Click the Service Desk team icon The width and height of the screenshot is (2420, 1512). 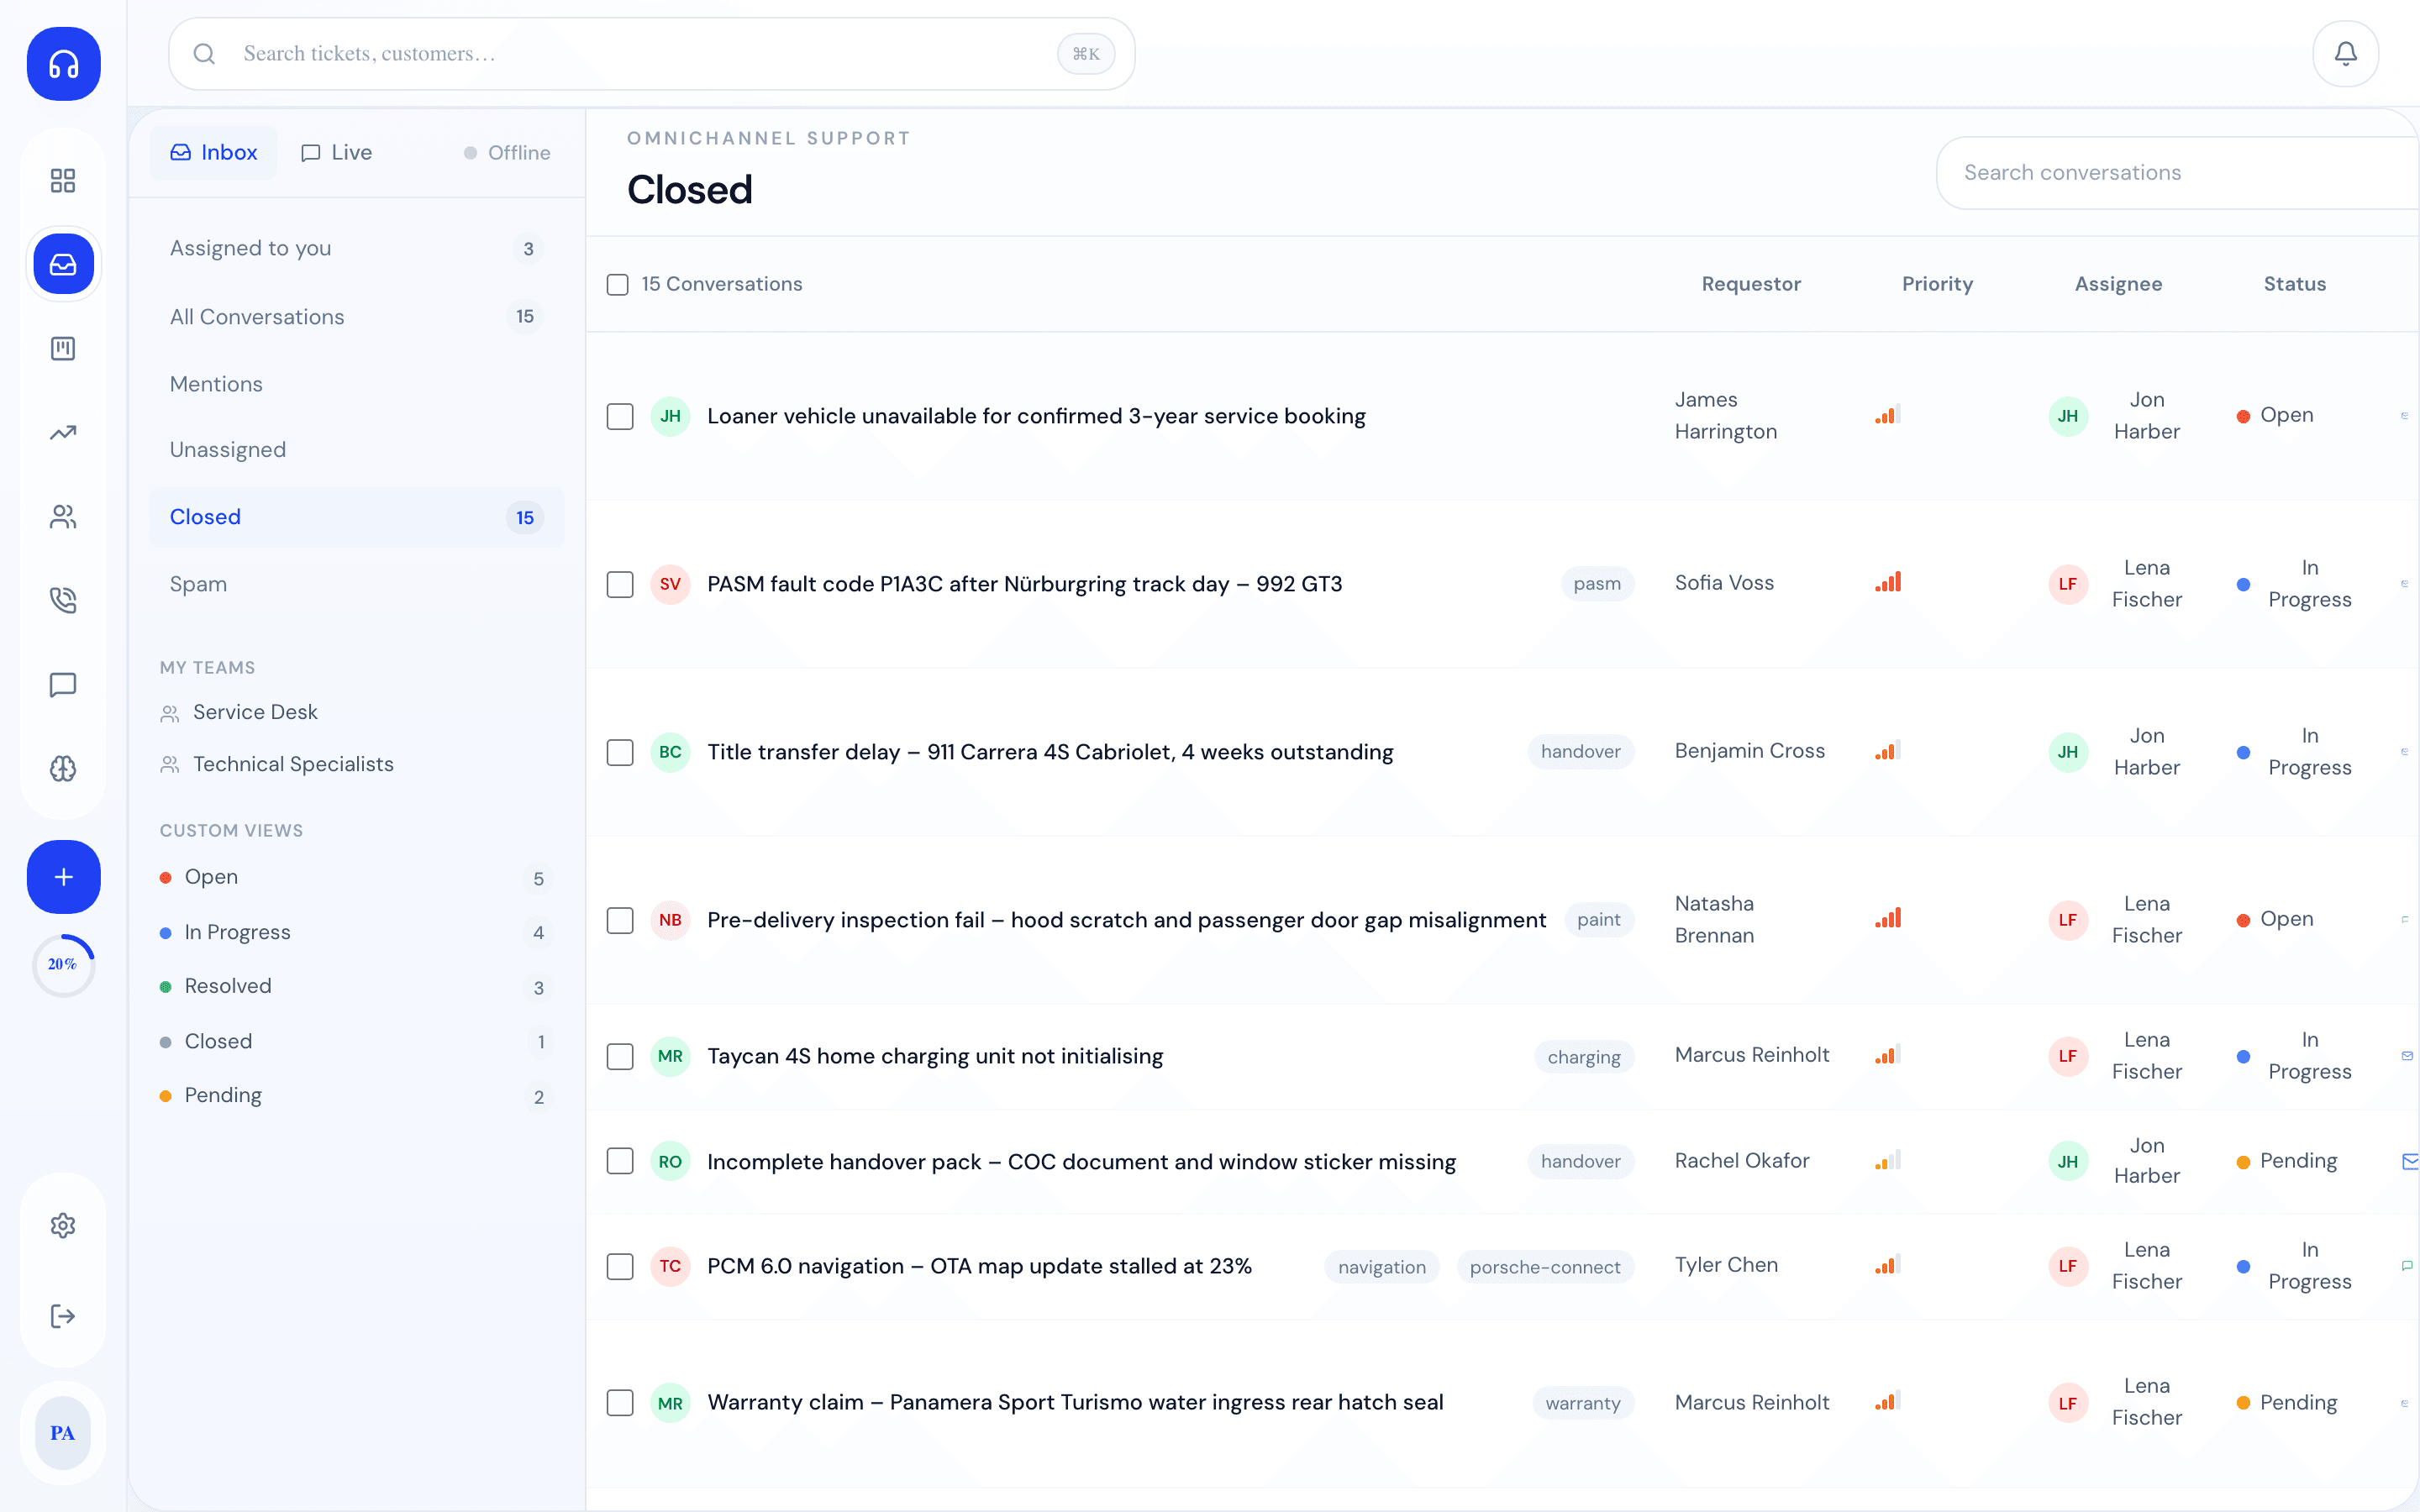170,713
